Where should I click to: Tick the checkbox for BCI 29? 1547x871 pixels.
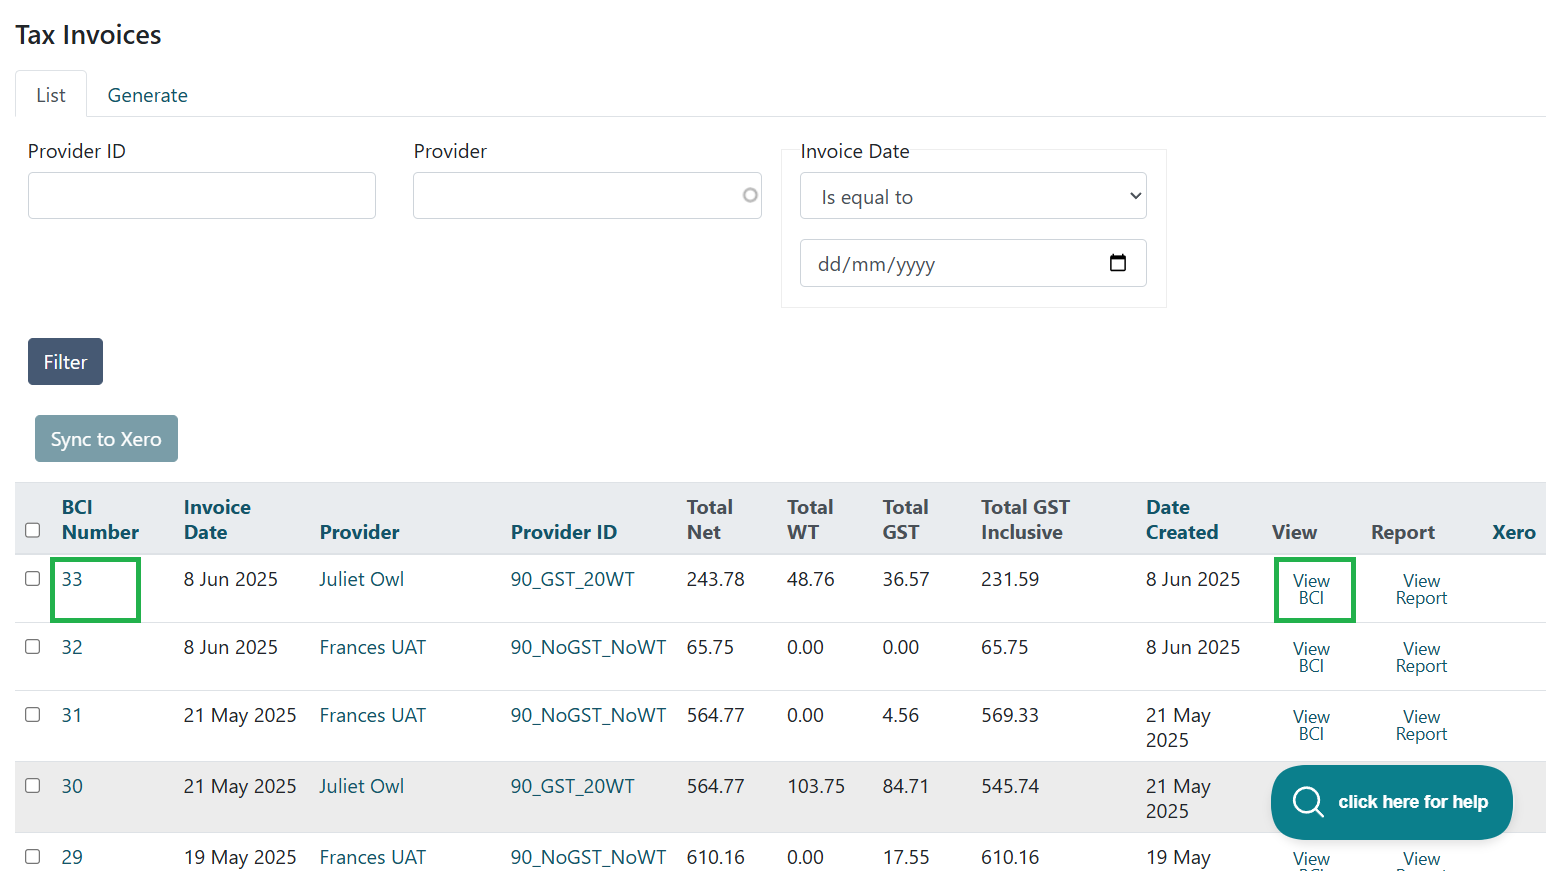tap(33, 856)
